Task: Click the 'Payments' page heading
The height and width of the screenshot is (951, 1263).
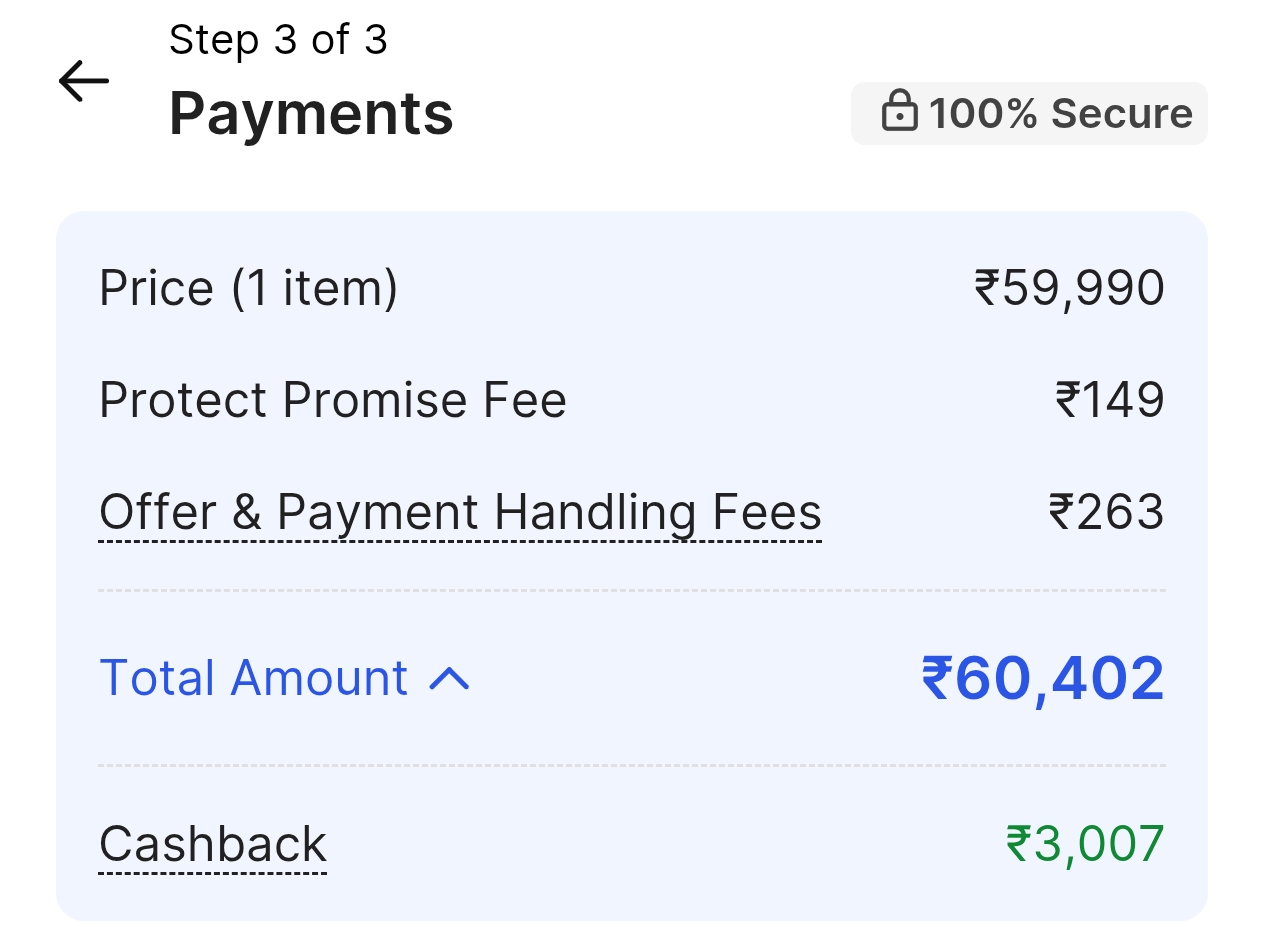Action: [311, 114]
